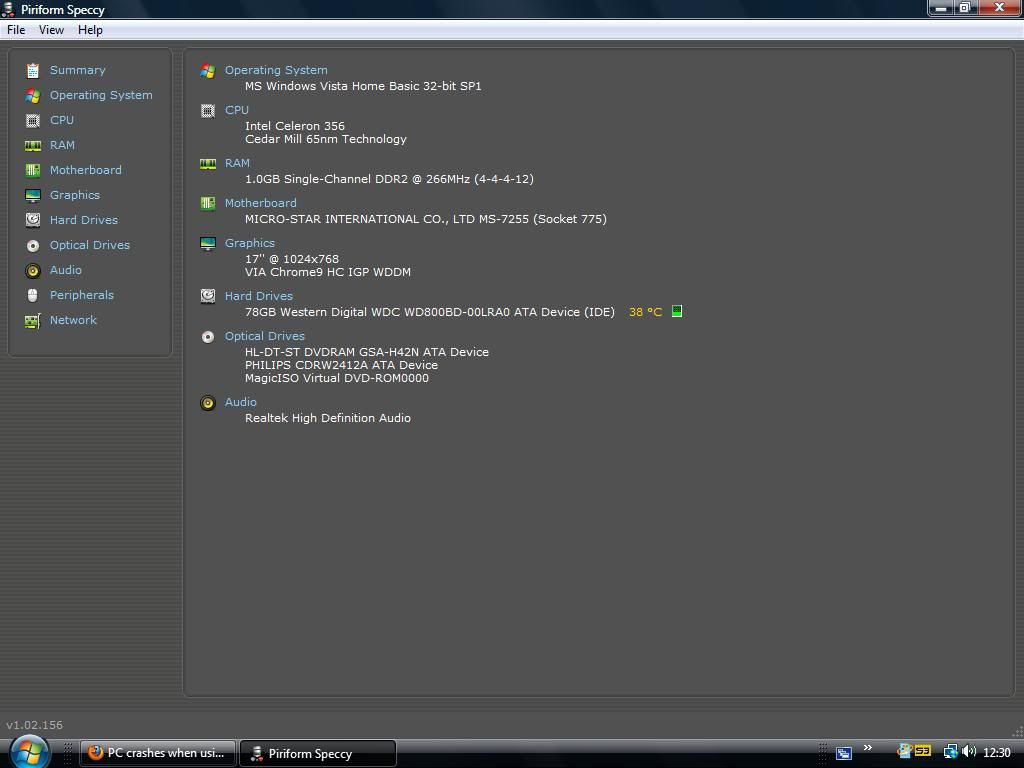Click the VIA Chrome9 HC IGP WDDM text
The width and height of the screenshot is (1024, 768).
click(x=328, y=272)
